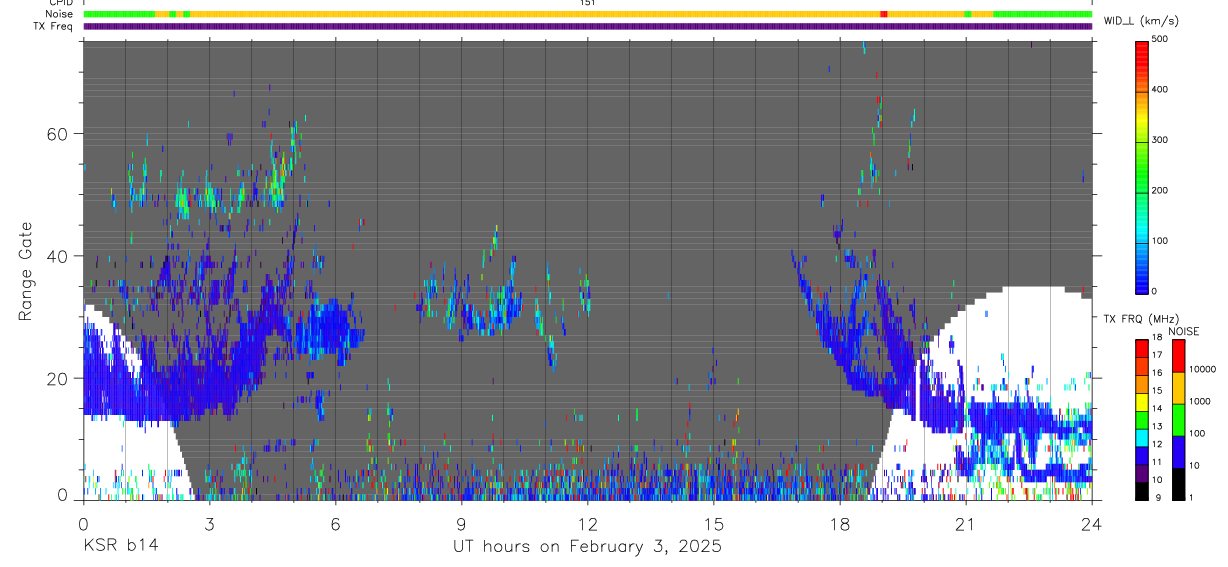This screenshot has height=567, width=1228.
Task: Click the 1000 tick on NOISE scale
Action: [x=1199, y=401]
